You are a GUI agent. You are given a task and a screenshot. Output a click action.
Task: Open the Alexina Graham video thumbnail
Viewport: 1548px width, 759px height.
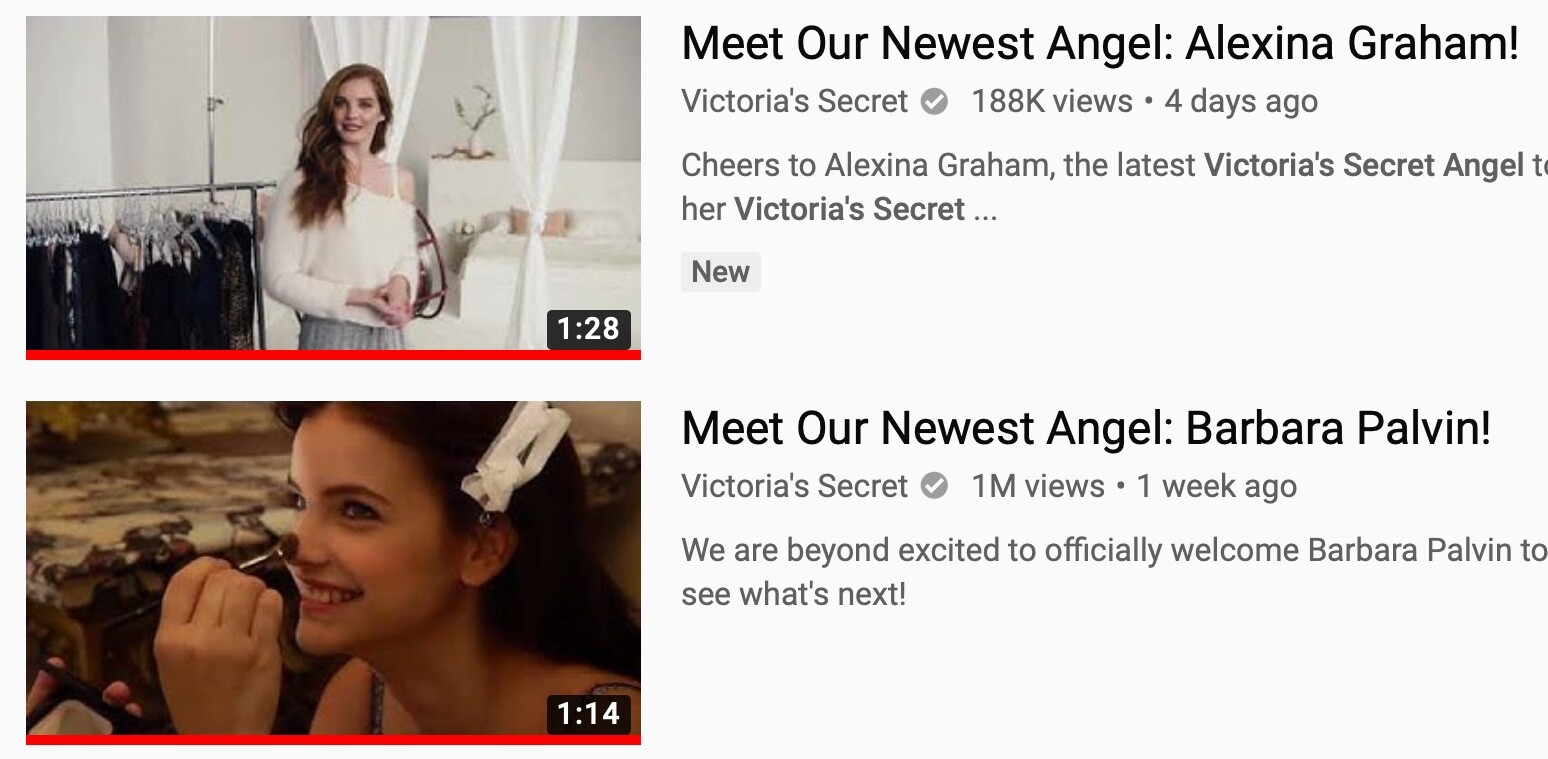[x=333, y=186]
